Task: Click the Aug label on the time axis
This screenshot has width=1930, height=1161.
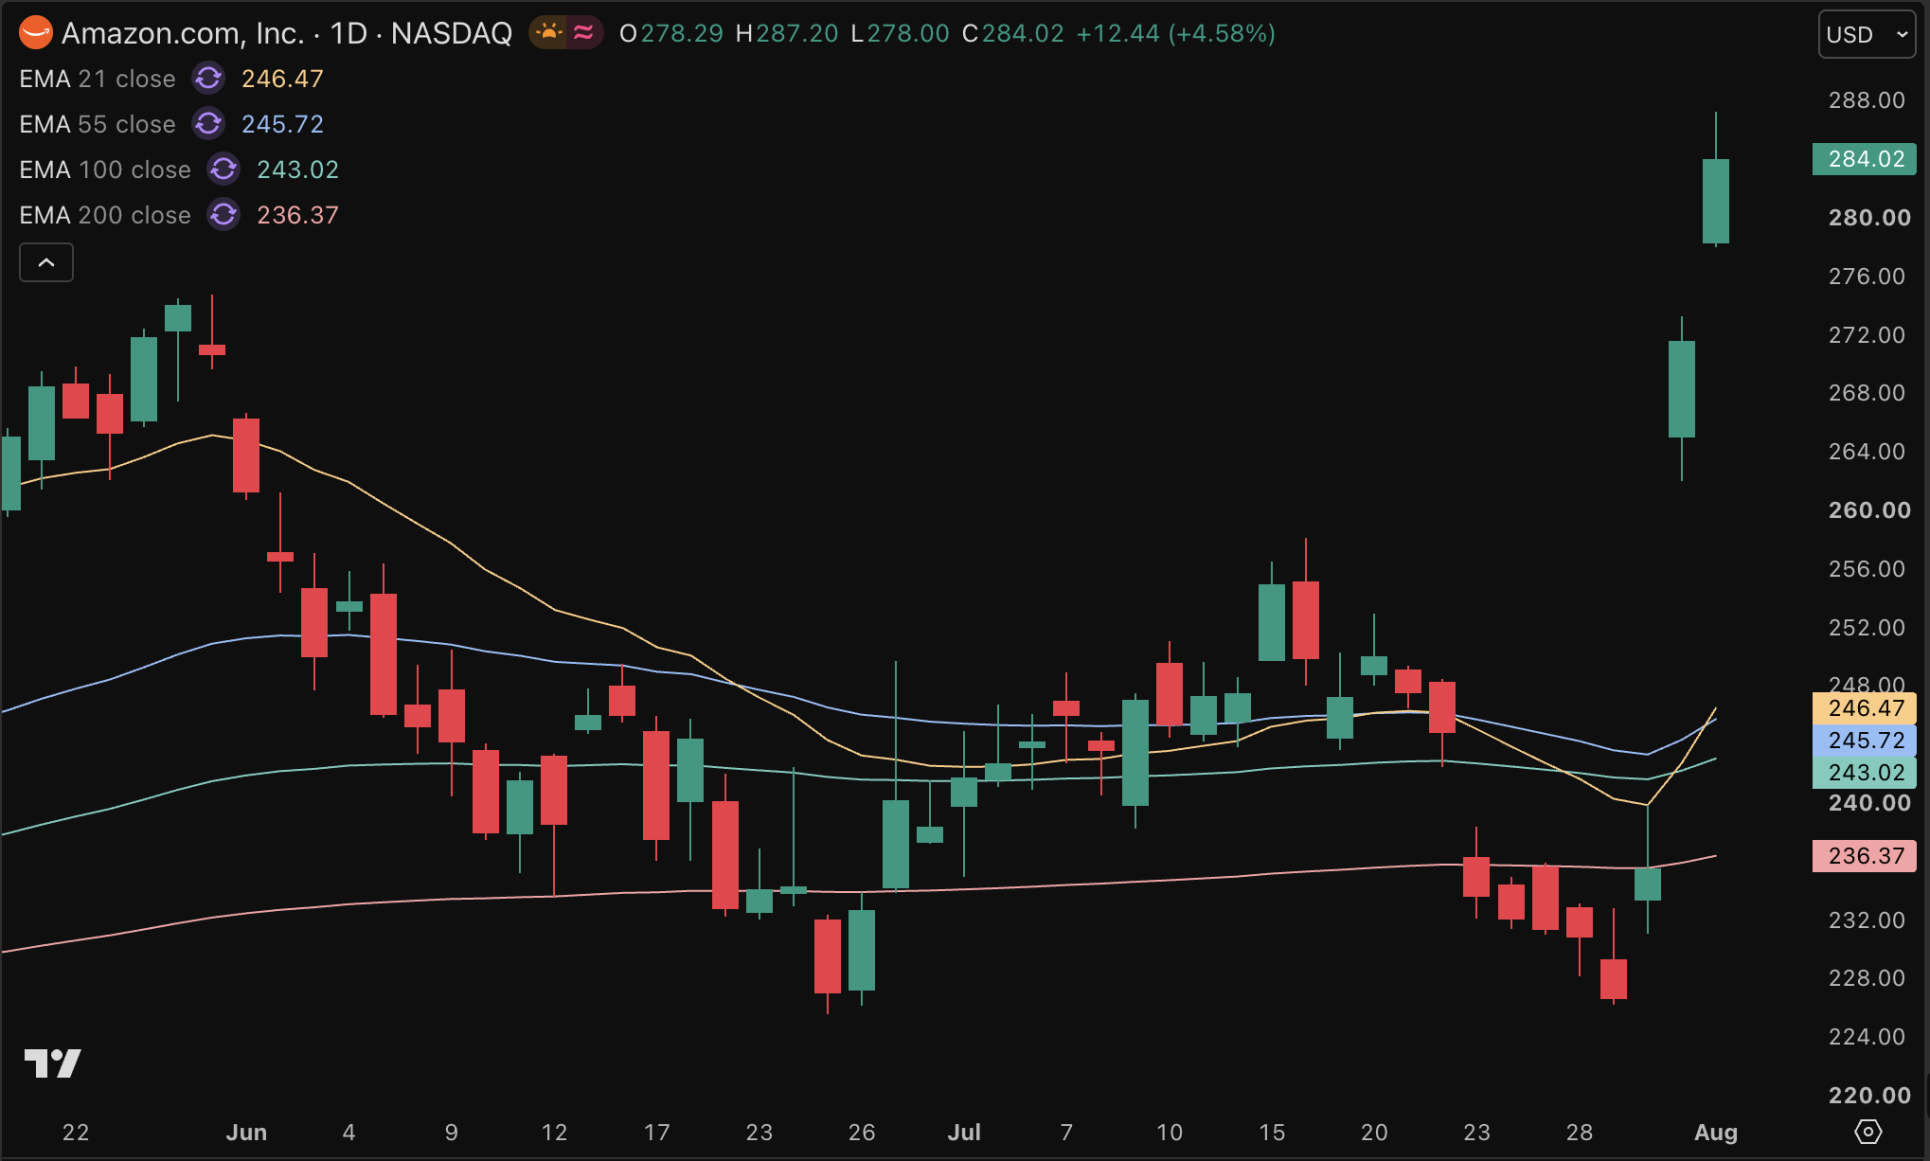Action: (1716, 1132)
